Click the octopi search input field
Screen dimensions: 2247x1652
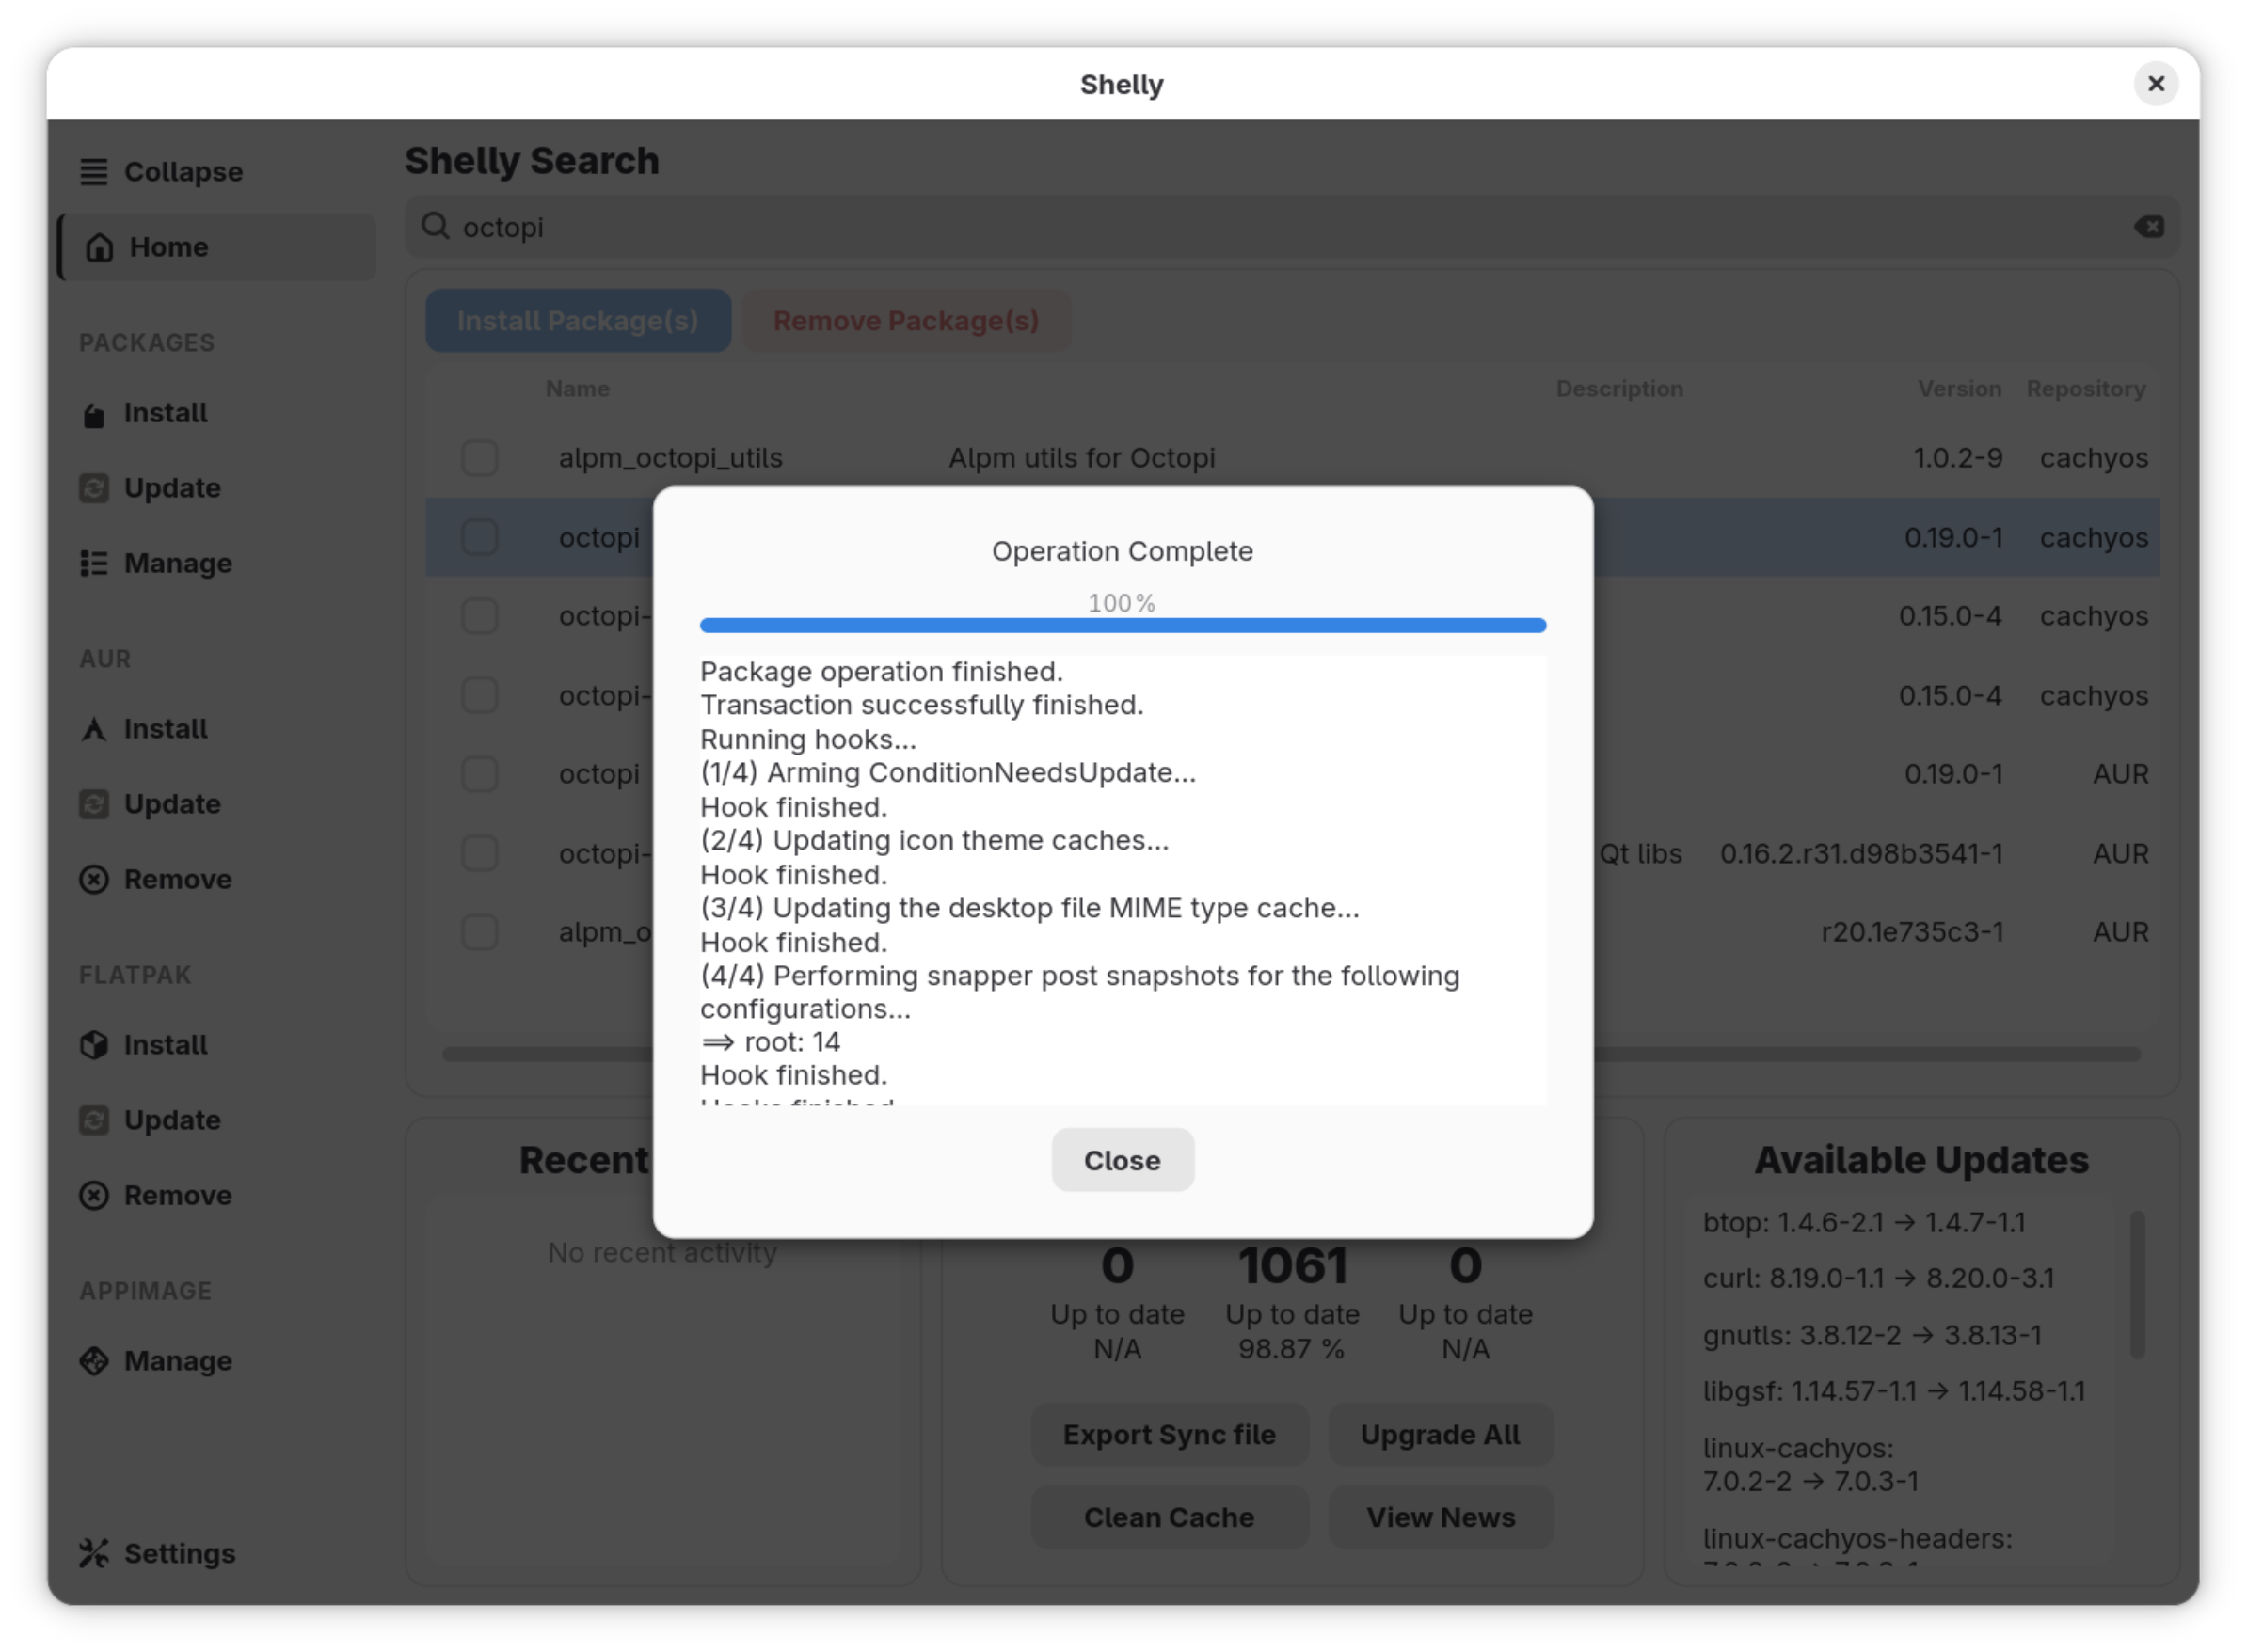[x=1291, y=227]
